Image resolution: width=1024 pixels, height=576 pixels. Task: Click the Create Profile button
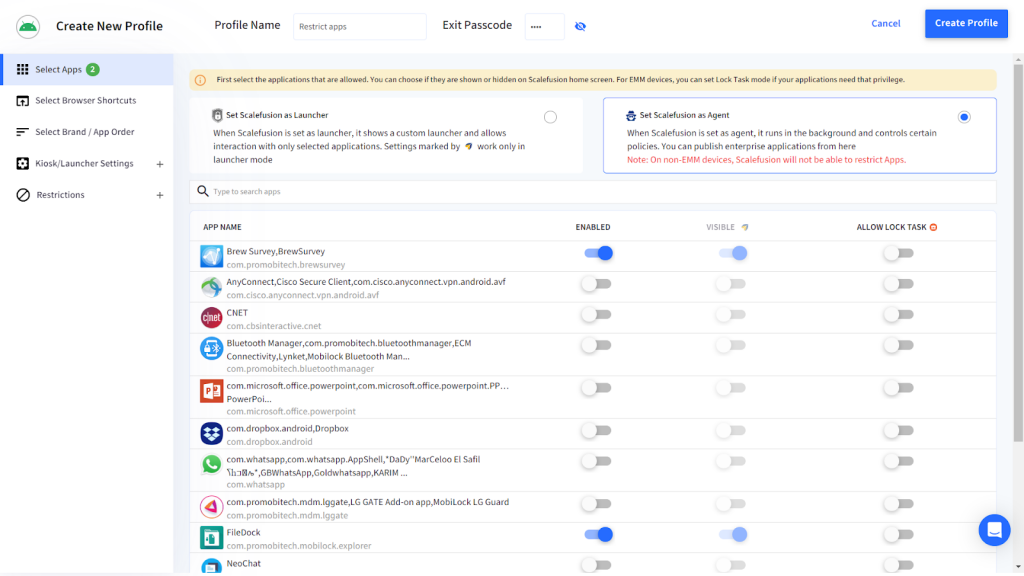pyautogui.click(x=966, y=24)
